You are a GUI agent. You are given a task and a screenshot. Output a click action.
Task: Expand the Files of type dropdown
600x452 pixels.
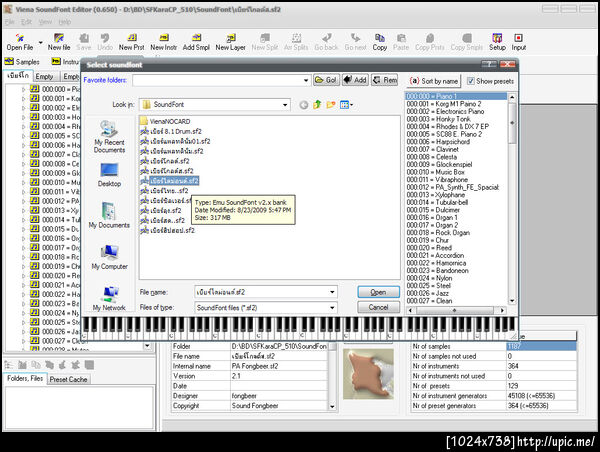point(332,307)
